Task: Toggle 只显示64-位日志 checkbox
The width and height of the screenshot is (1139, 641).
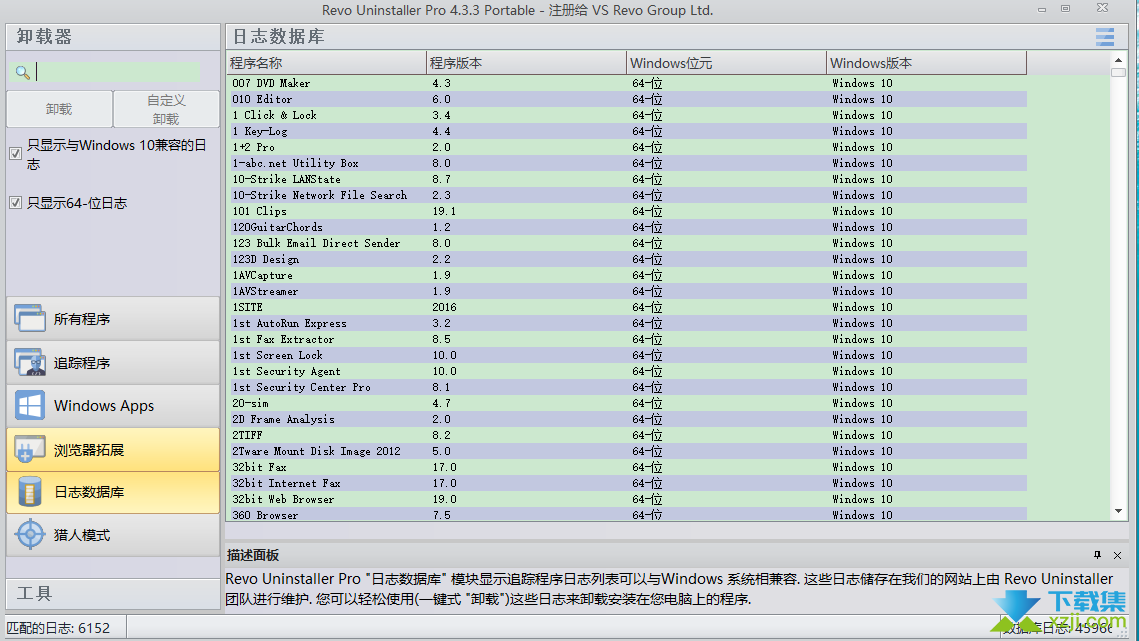Action: [x=15, y=203]
